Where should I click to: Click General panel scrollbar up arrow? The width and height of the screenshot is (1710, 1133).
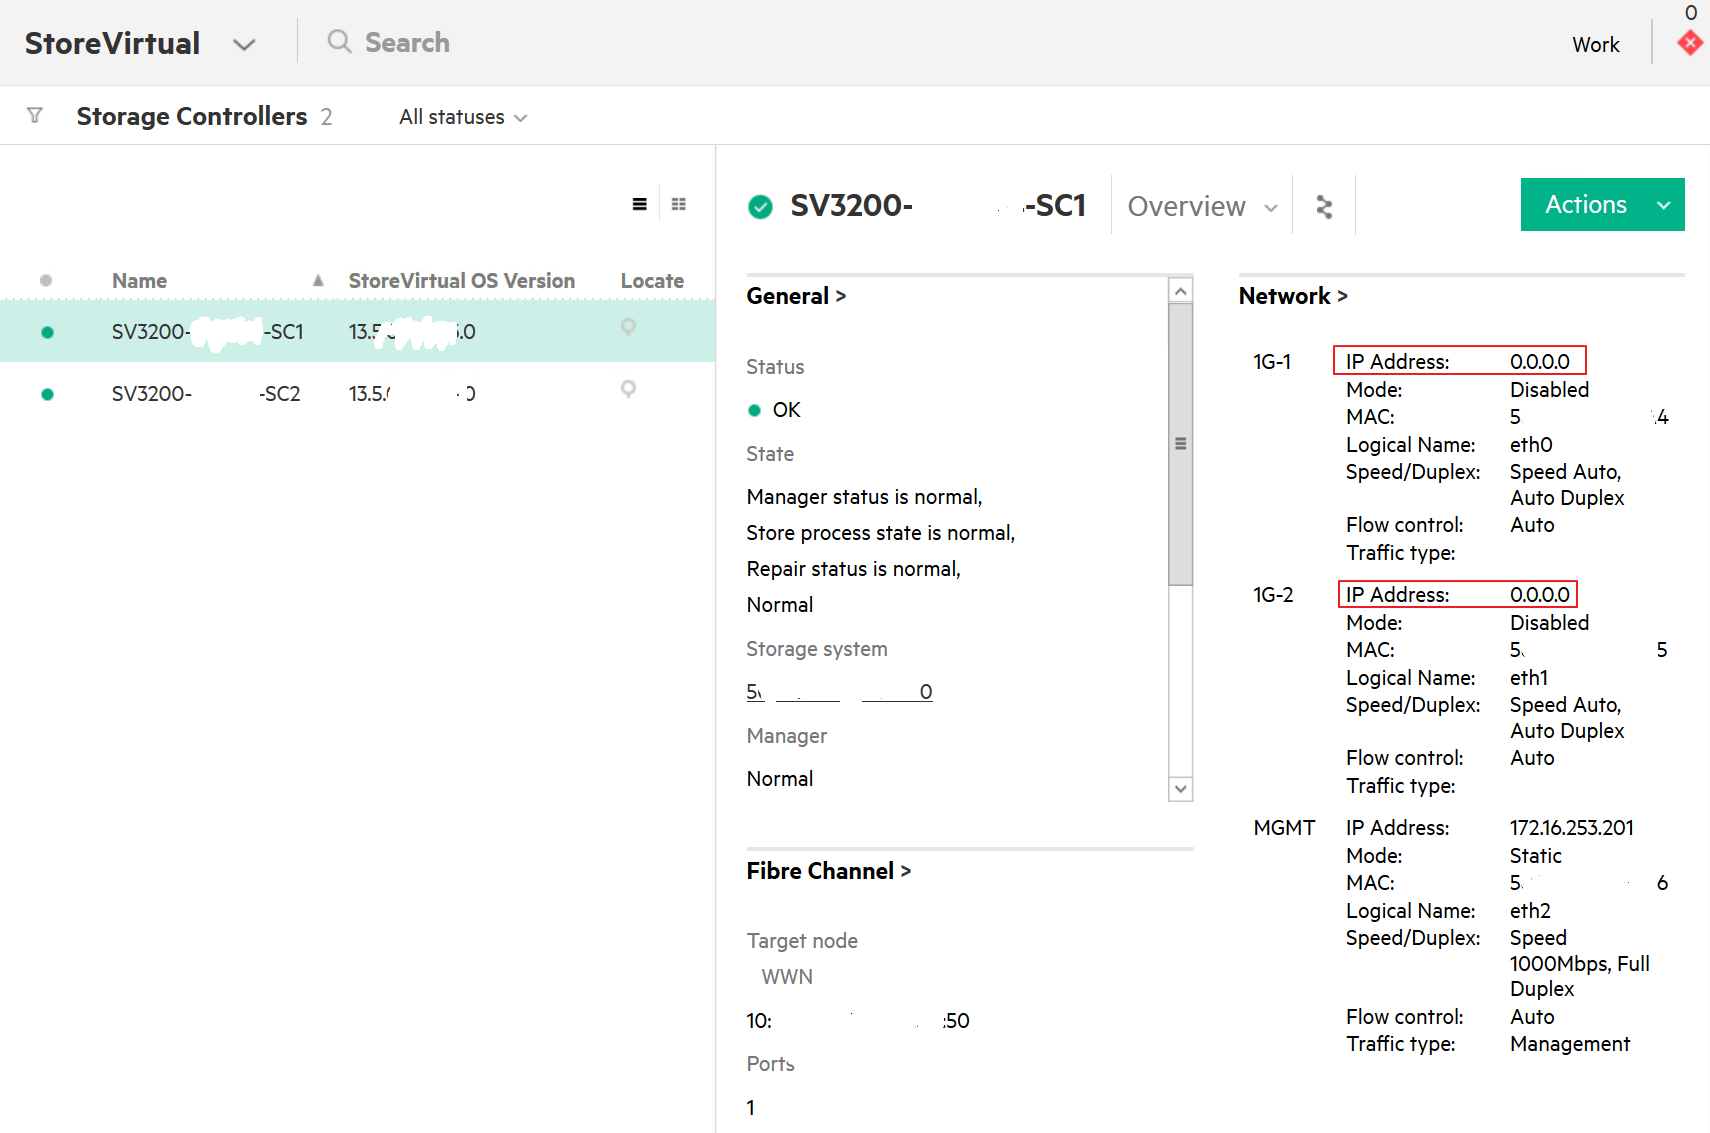[1181, 291]
